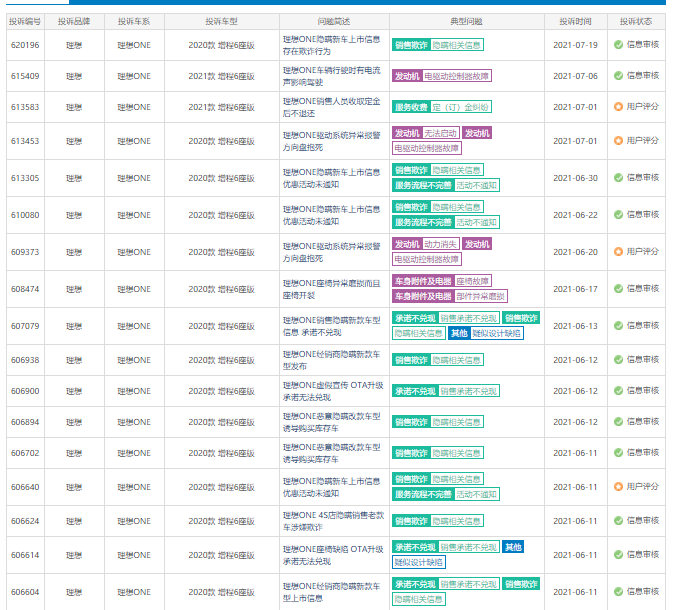Click orange status icon for complaint 606640
674x610 pixels.
coord(618,487)
